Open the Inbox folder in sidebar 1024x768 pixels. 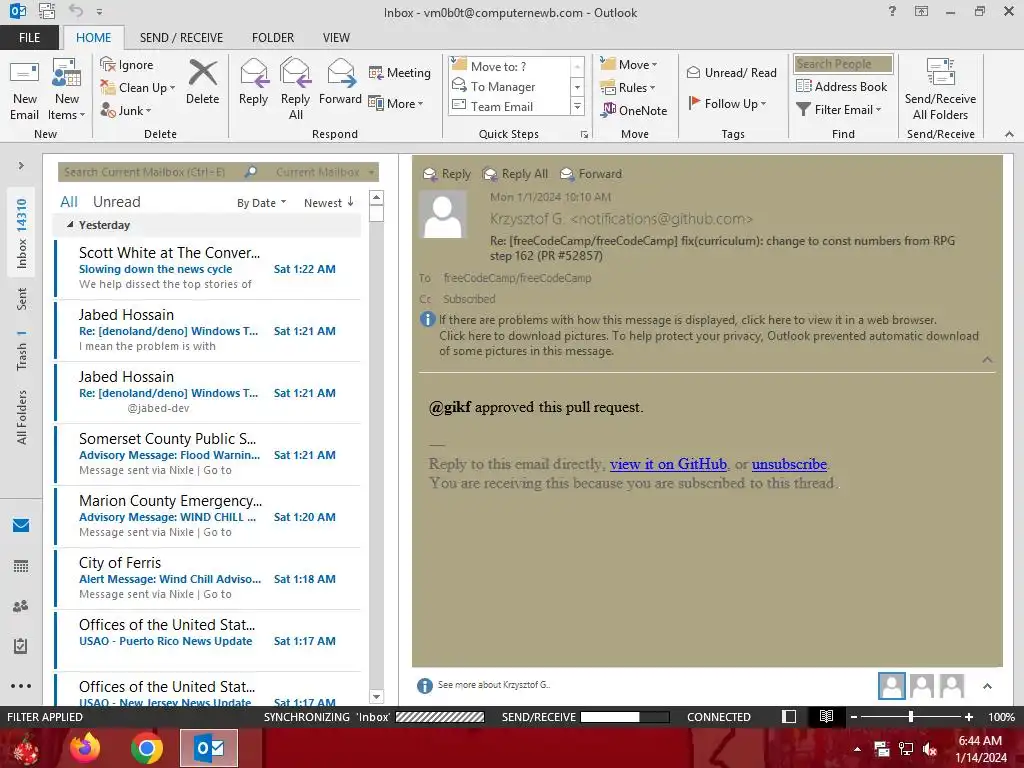[x=22, y=234]
